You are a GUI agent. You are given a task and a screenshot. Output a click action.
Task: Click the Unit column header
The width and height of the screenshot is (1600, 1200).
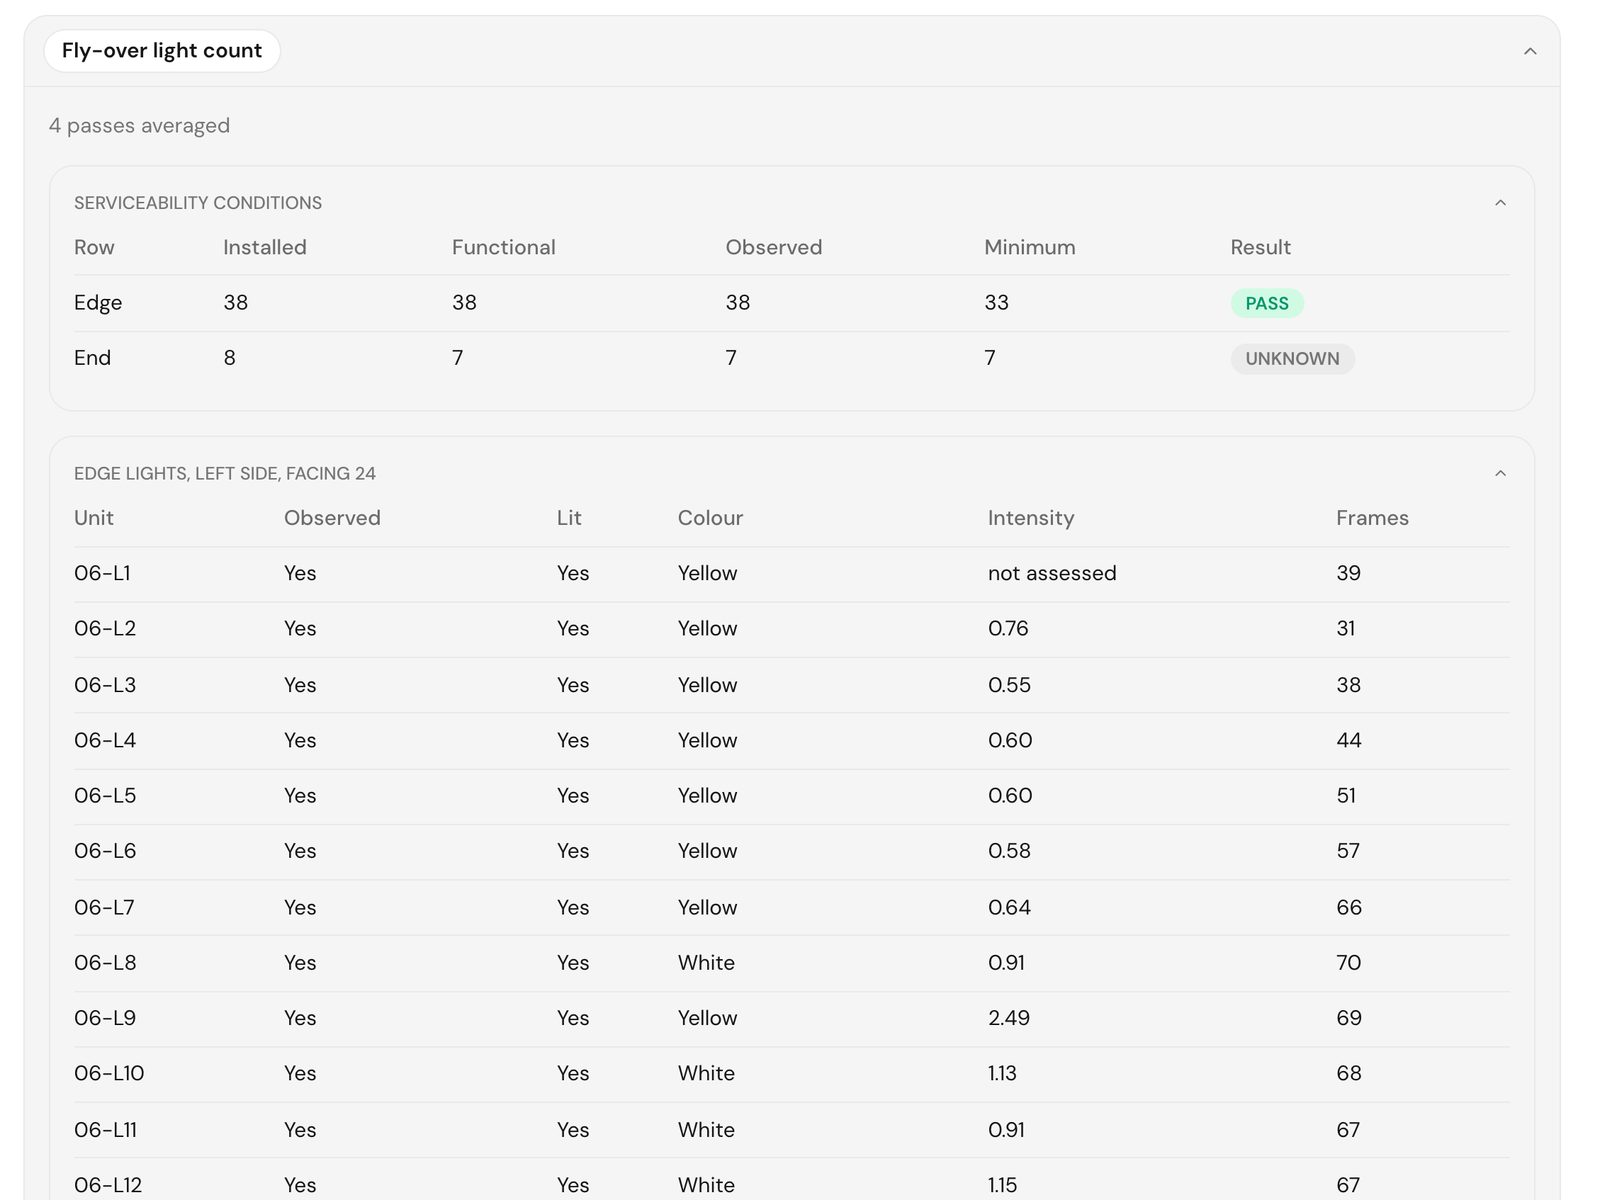(x=94, y=518)
